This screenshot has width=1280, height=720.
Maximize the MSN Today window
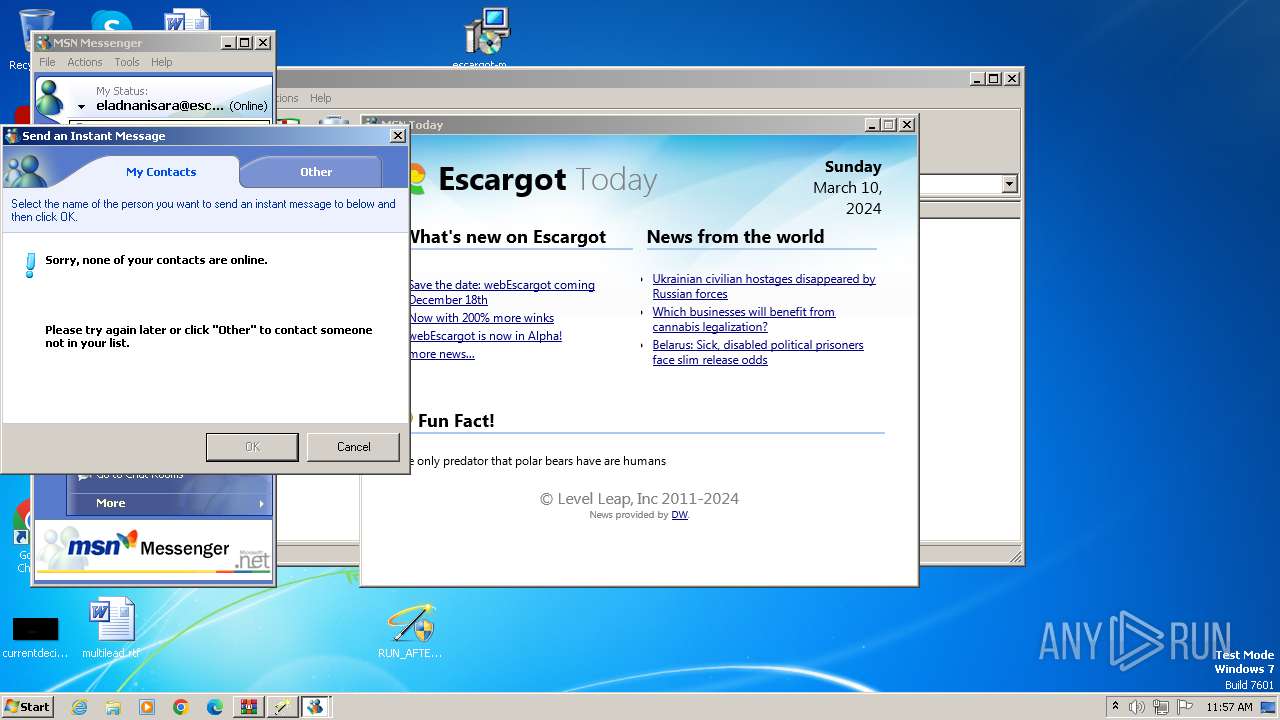[x=888, y=125]
